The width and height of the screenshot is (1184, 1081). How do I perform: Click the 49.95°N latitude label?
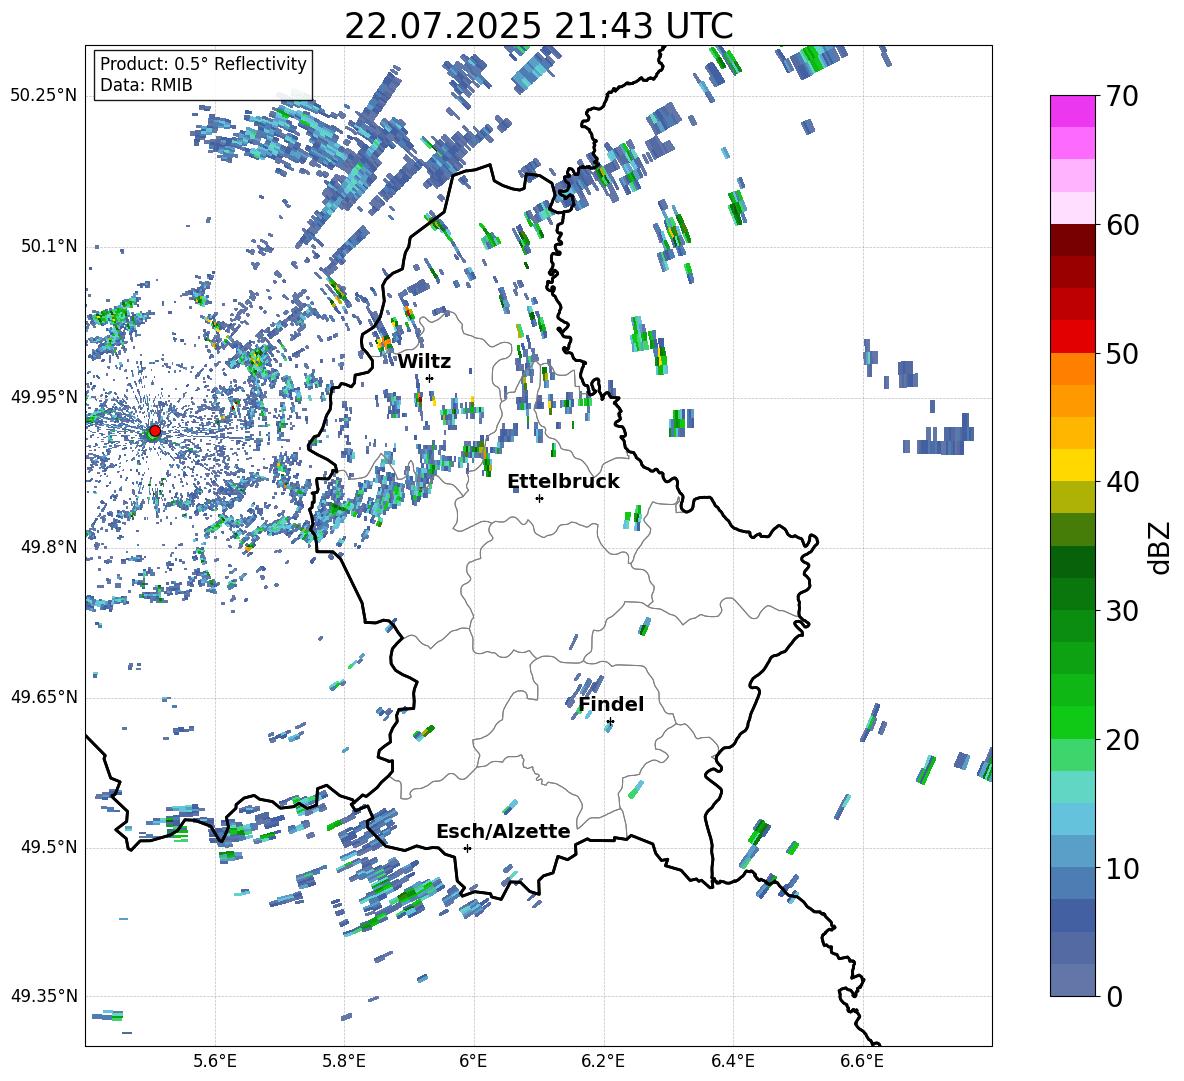coord(44,397)
